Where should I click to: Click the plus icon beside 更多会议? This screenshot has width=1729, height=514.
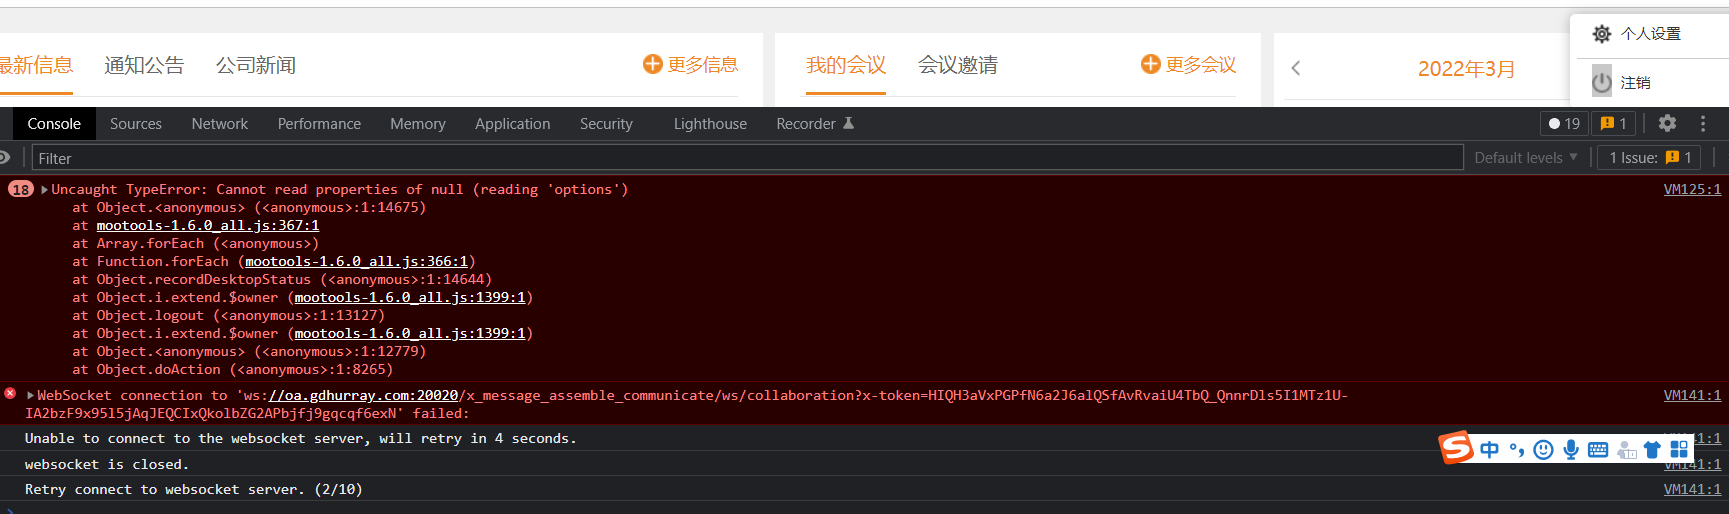(1151, 64)
